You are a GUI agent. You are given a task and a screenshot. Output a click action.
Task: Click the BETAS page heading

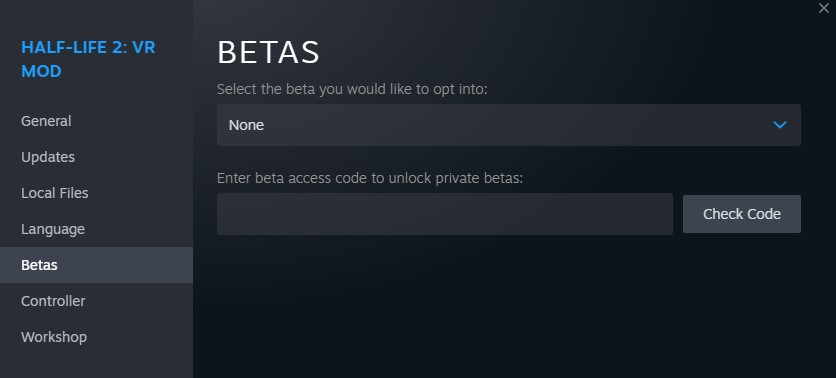point(268,52)
